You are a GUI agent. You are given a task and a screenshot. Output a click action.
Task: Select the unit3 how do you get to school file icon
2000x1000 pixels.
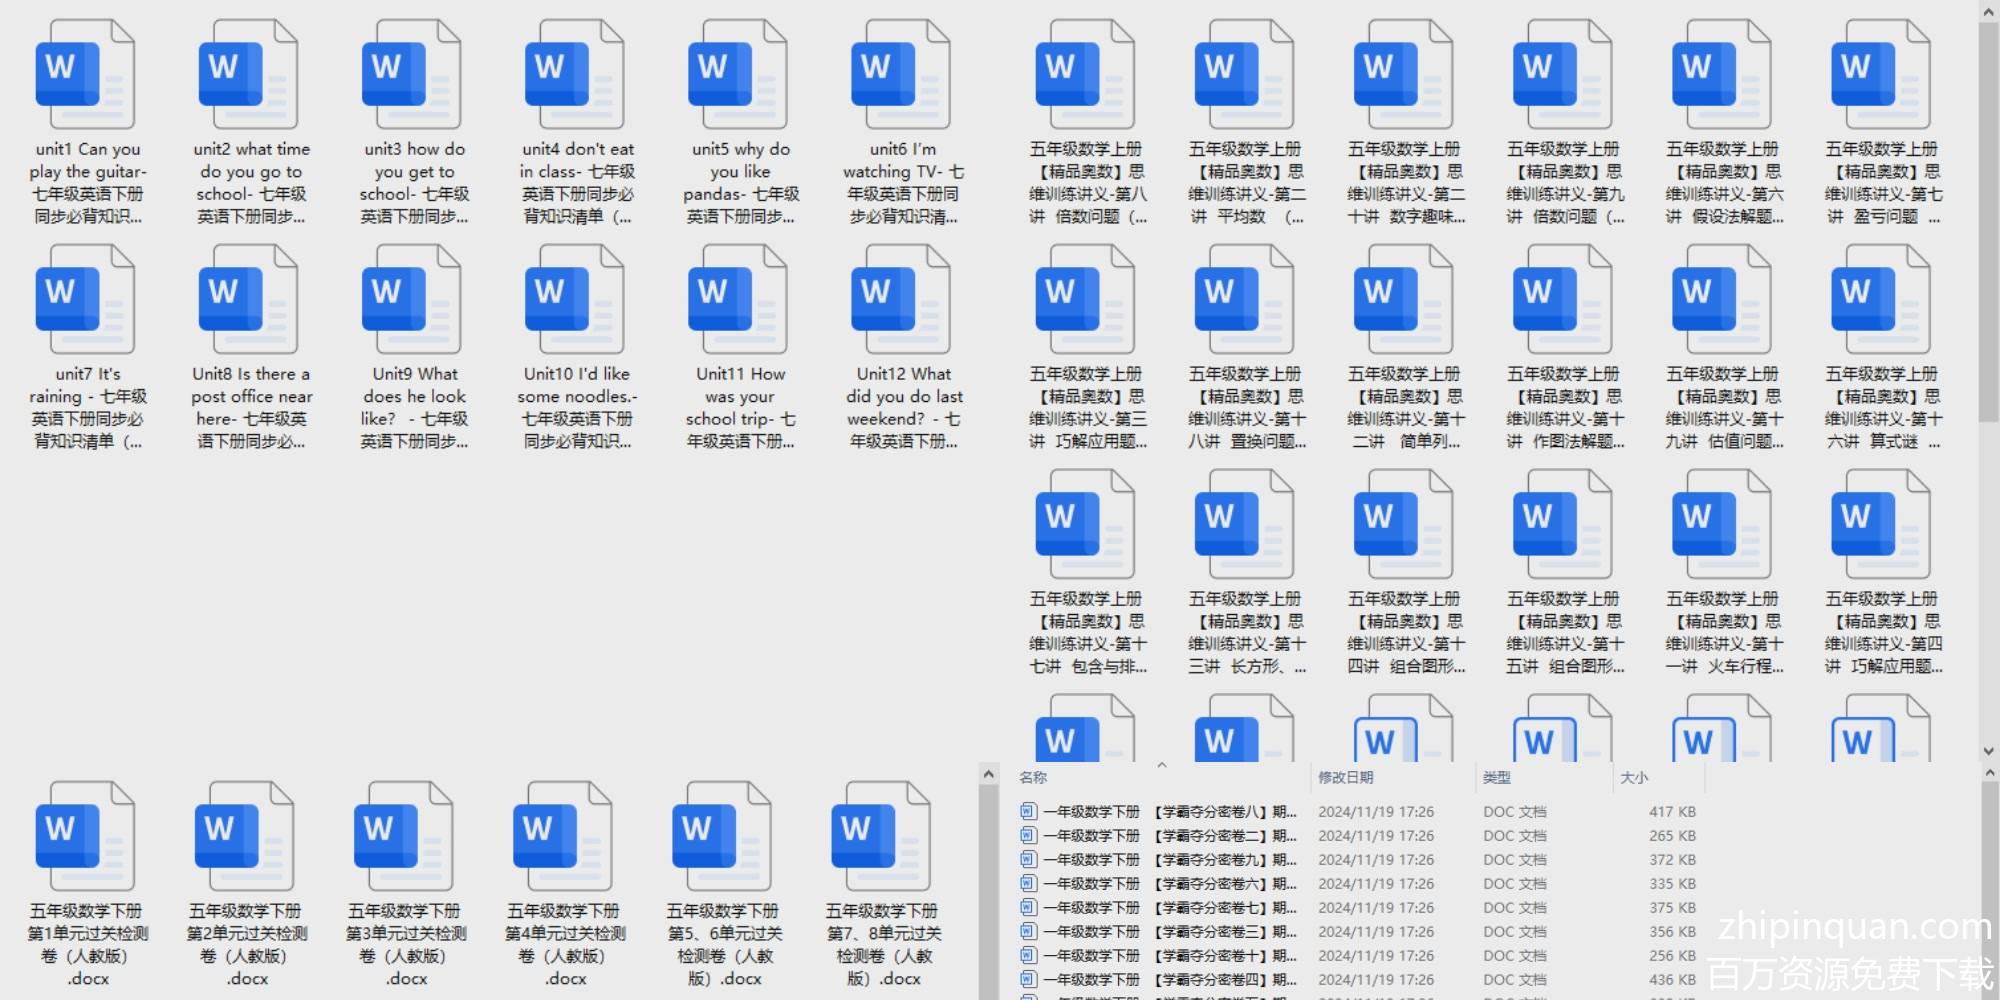411,75
